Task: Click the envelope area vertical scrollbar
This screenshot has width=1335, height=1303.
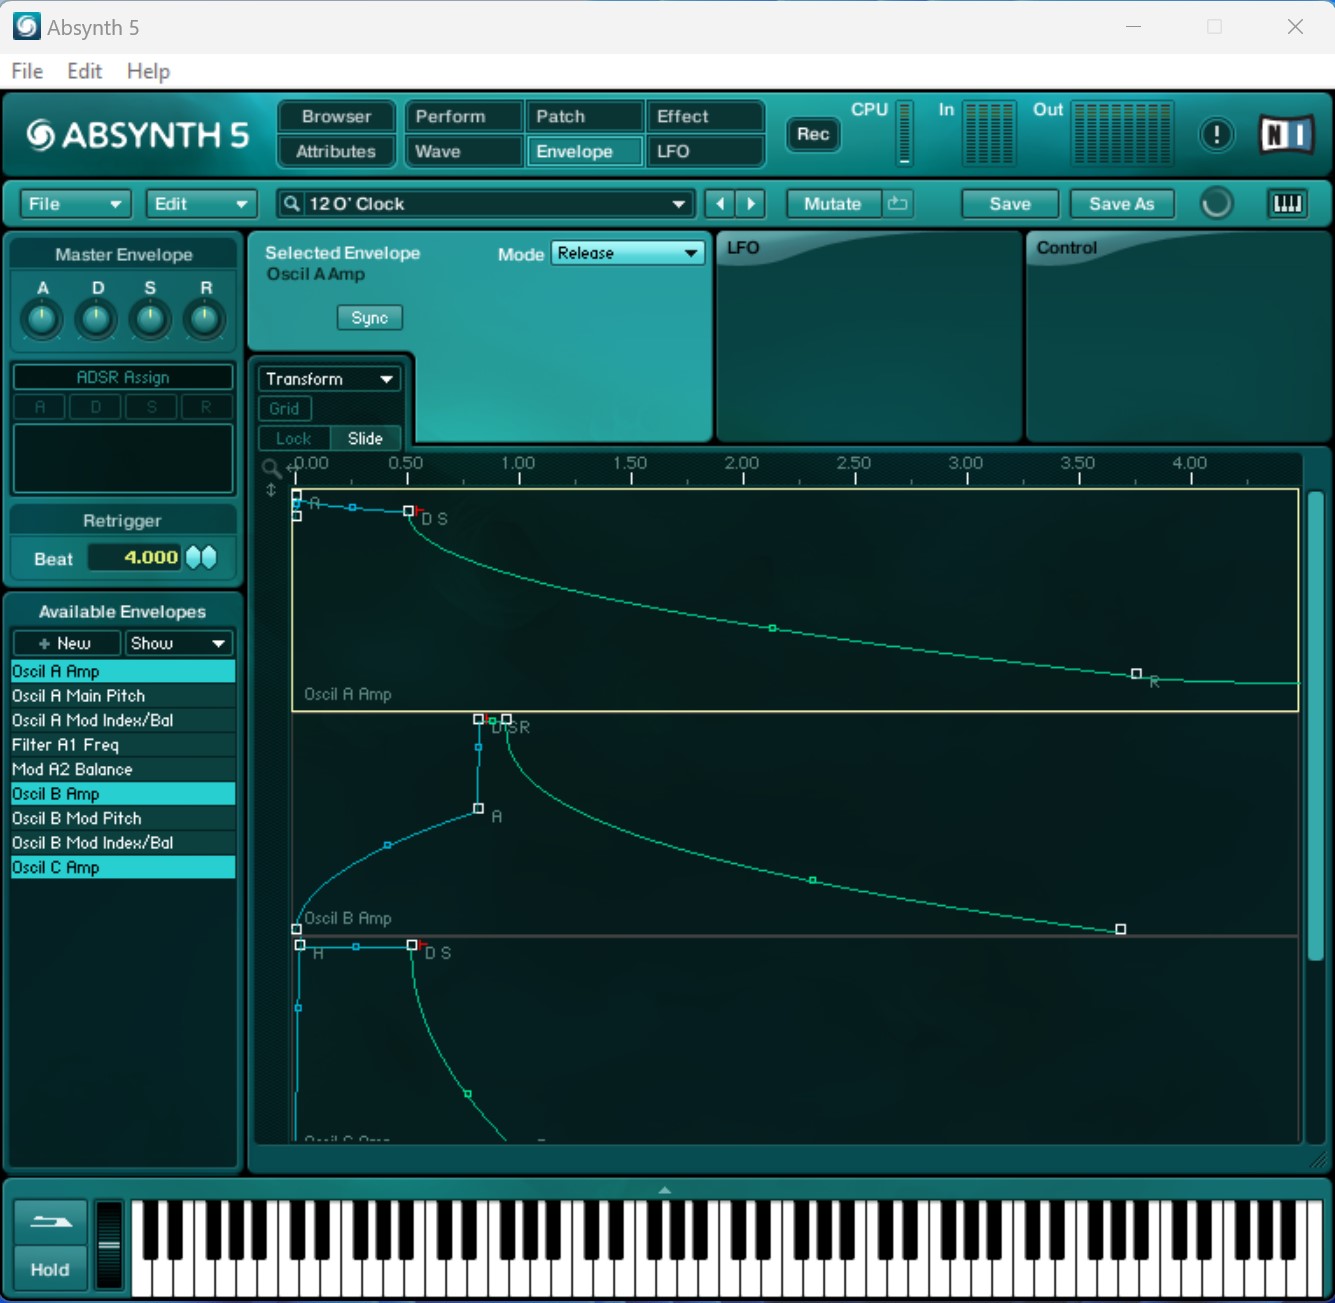Action: (x=1316, y=725)
